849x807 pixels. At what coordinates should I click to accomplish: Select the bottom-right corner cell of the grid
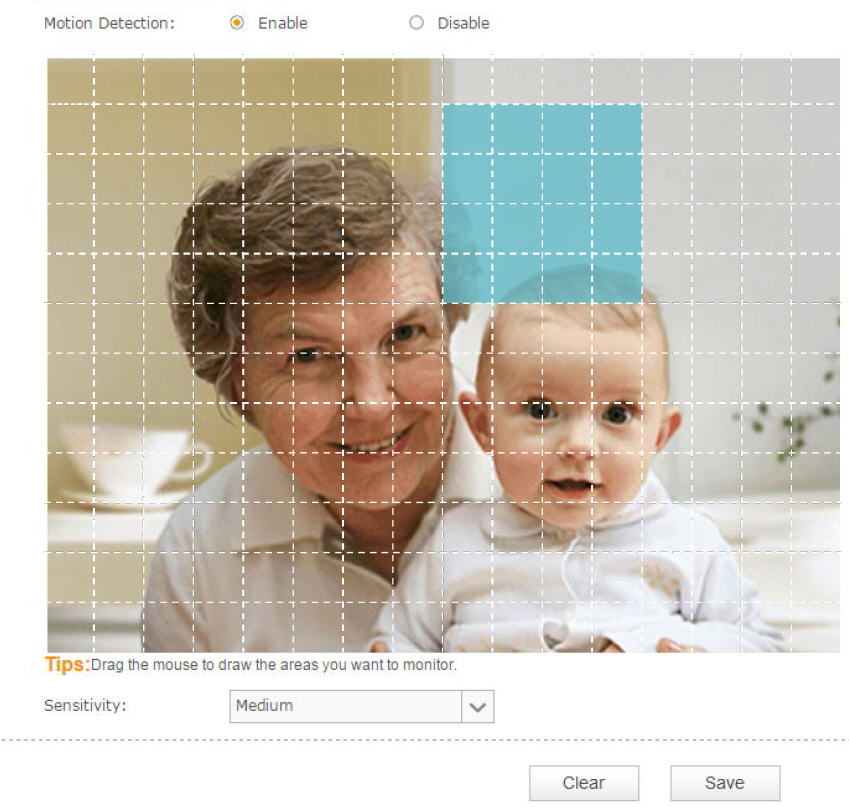pyautogui.click(x=815, y=627)
